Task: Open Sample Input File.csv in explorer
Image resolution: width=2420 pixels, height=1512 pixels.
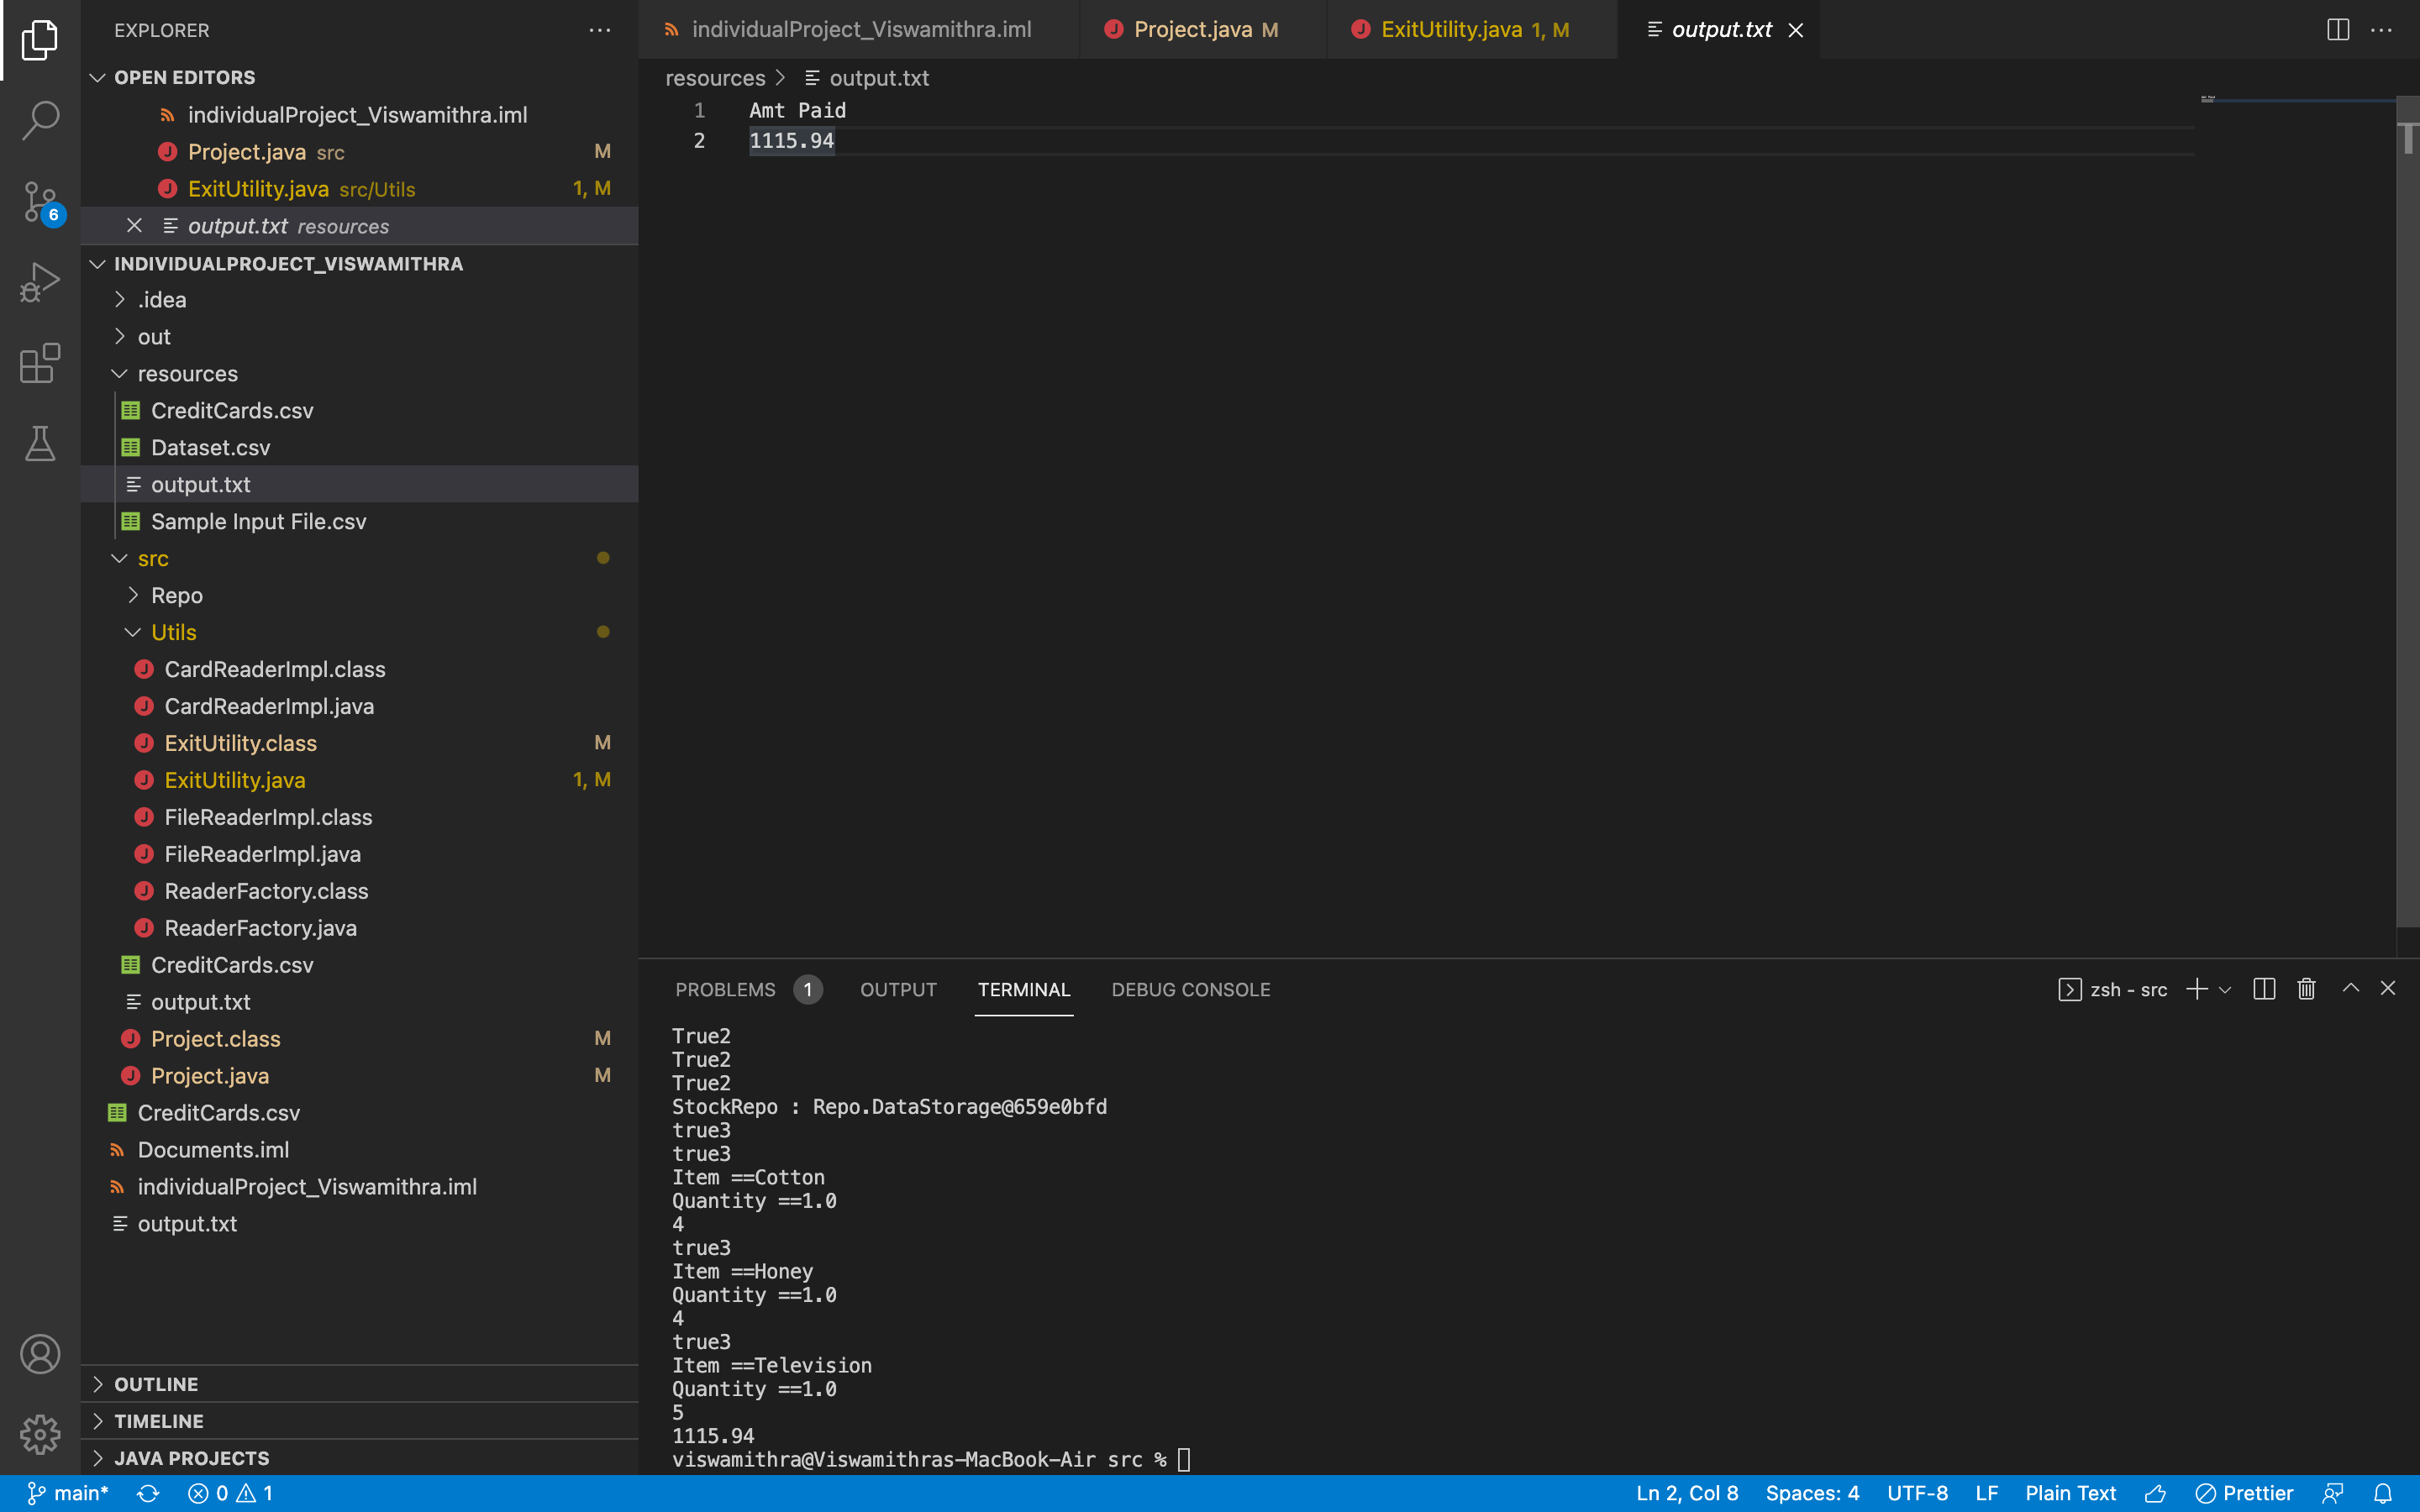Action: tap(360, 521)
